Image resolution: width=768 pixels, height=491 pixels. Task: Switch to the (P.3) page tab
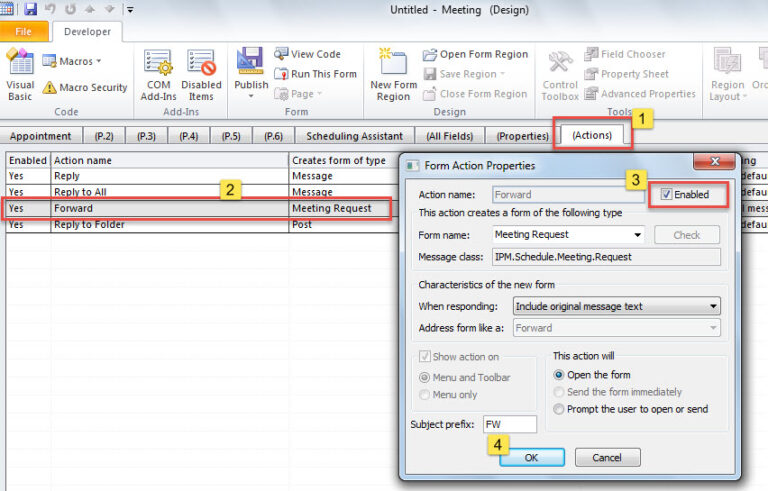pos(146,136)
